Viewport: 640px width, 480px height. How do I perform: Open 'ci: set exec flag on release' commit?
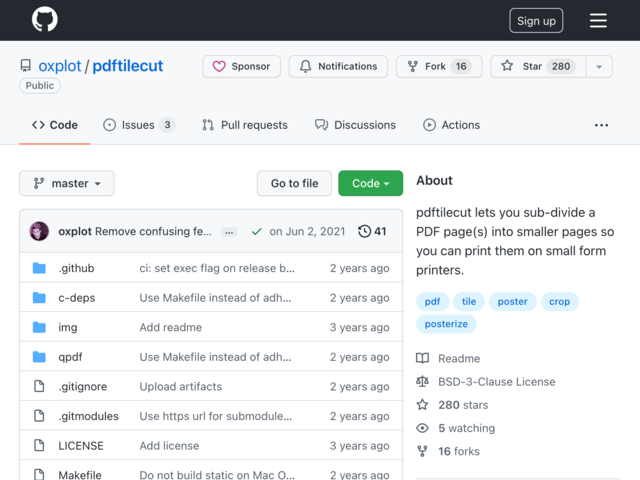point(217,268)
